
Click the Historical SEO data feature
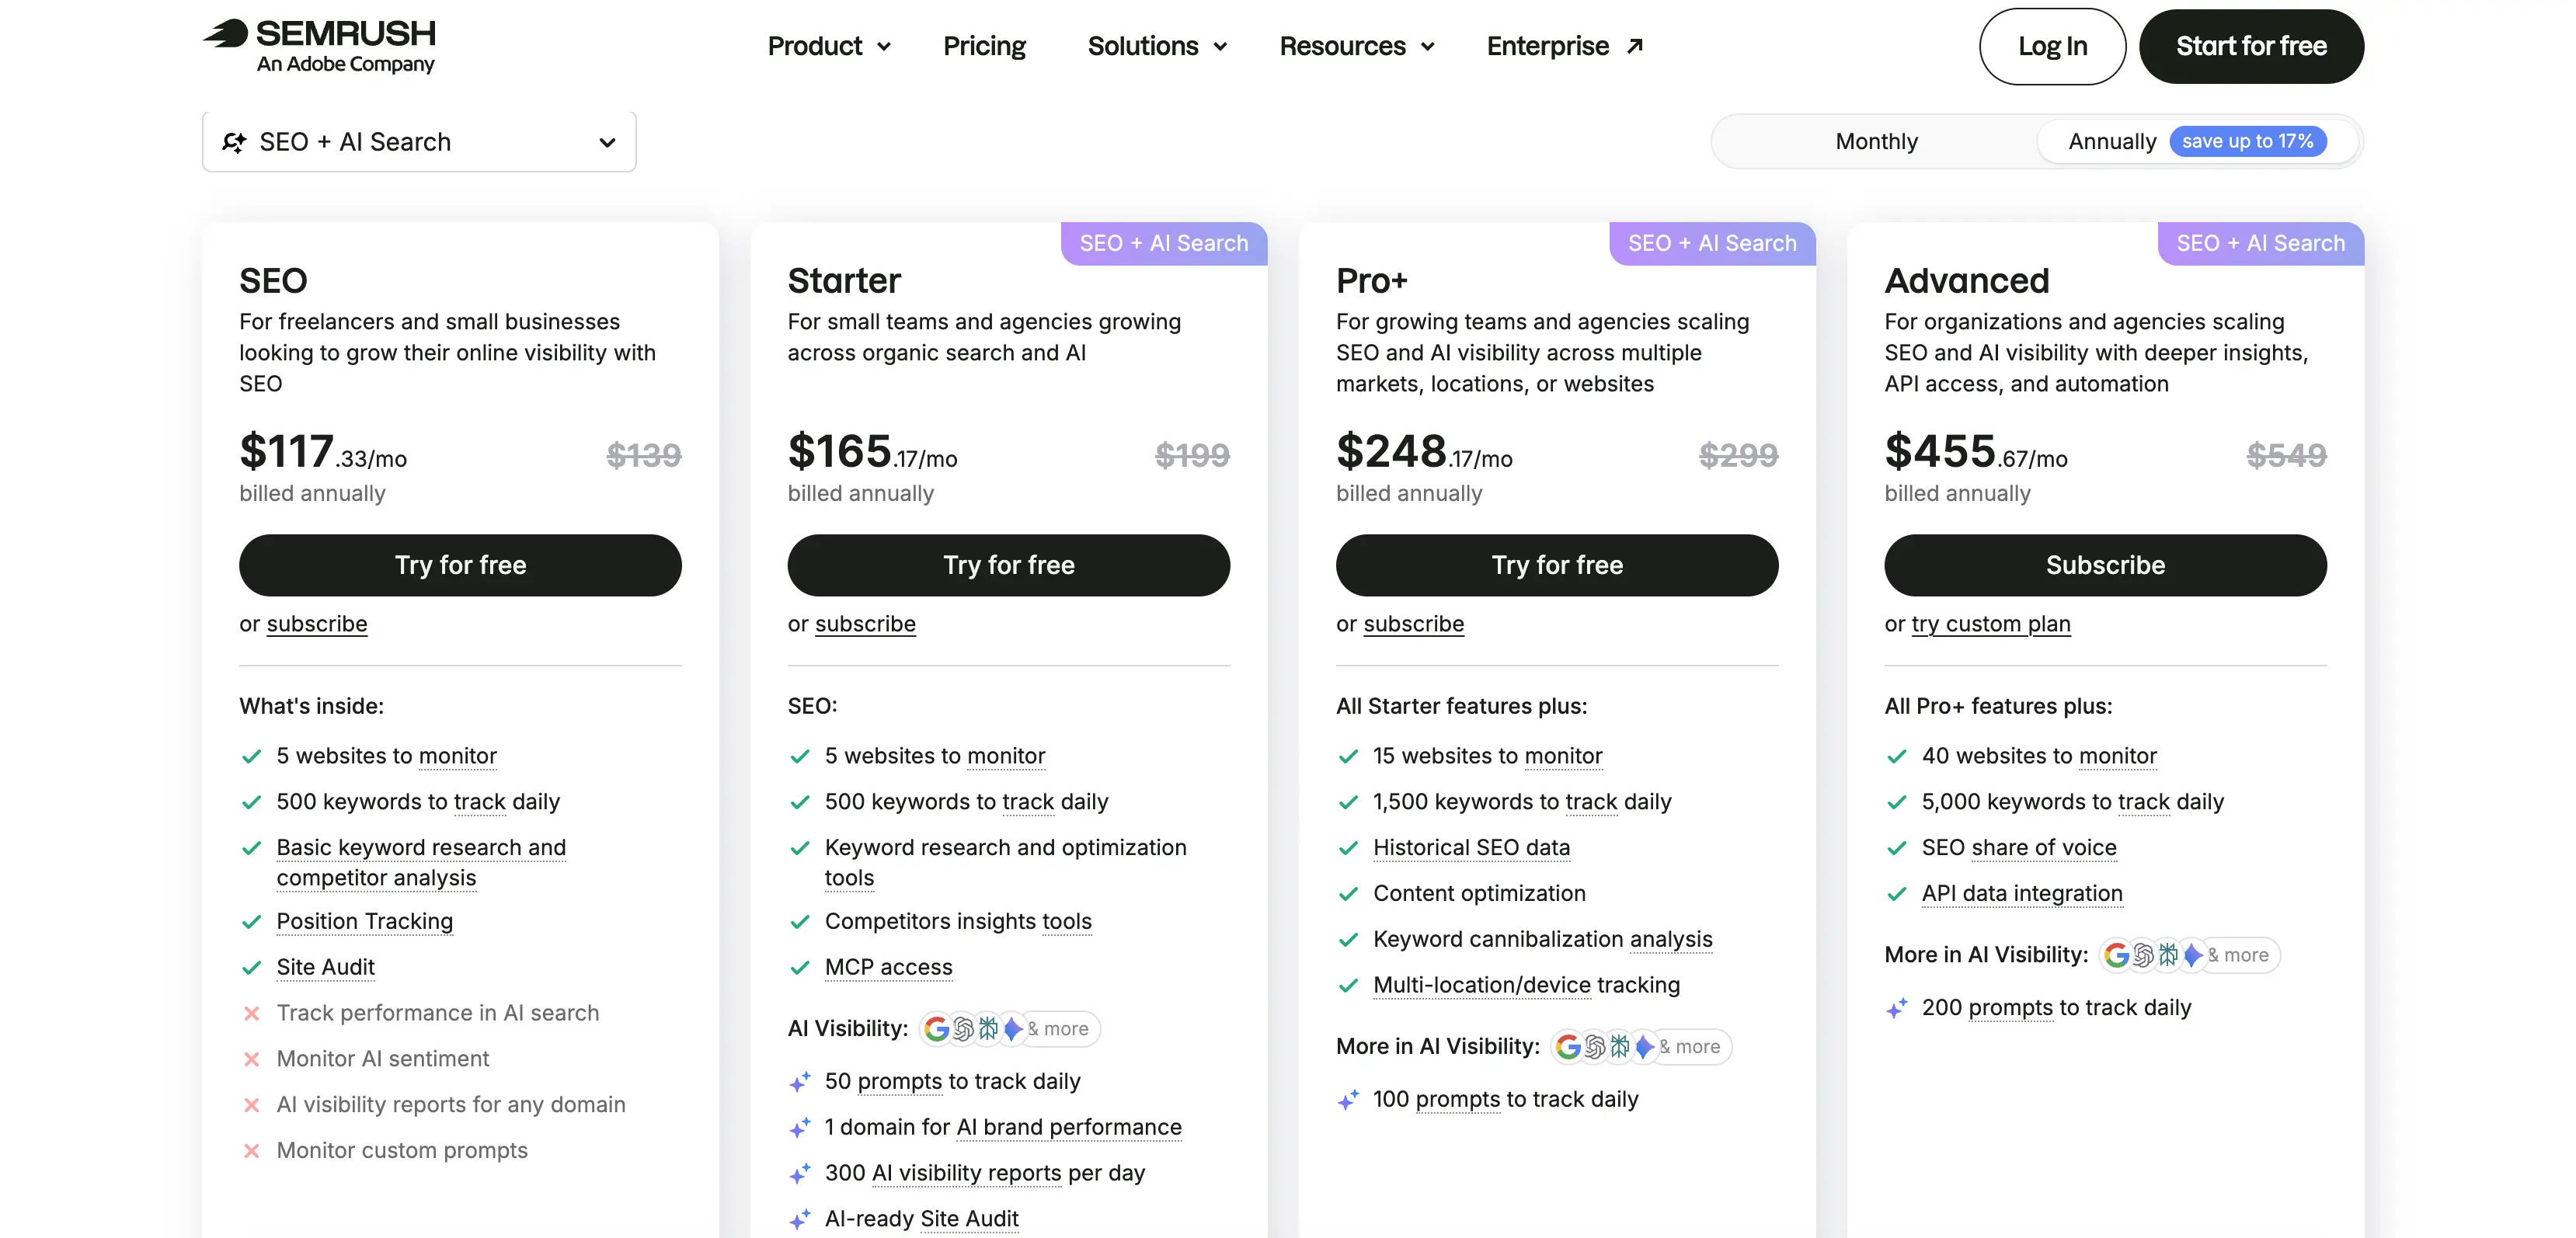click(x=1471, y=847)
